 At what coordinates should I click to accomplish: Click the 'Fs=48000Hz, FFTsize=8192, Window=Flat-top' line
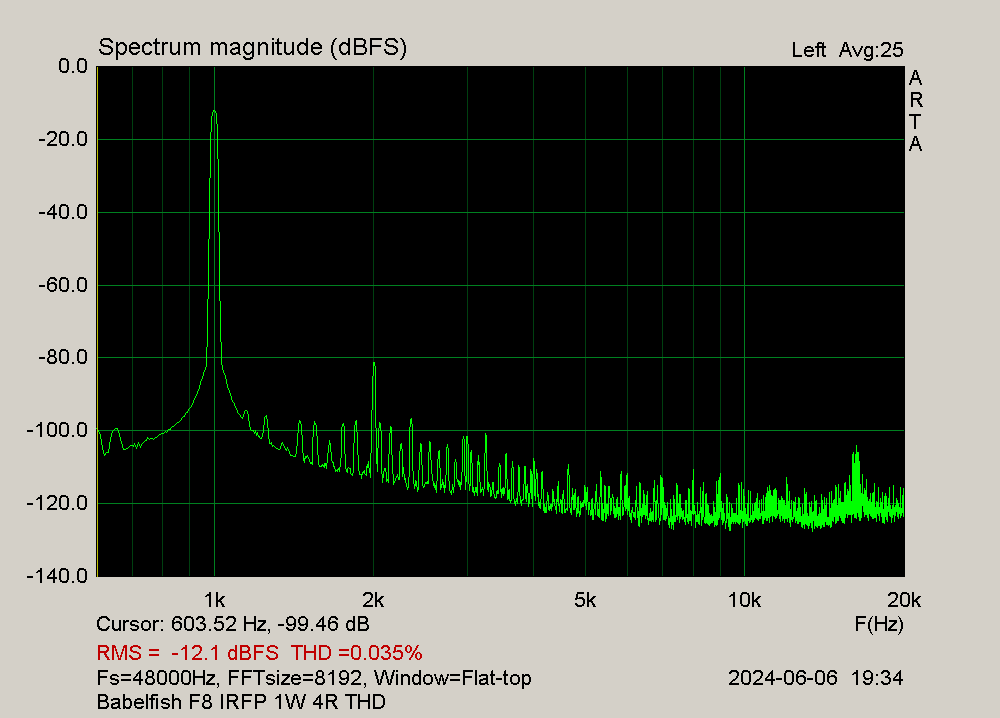coord(314,678)
